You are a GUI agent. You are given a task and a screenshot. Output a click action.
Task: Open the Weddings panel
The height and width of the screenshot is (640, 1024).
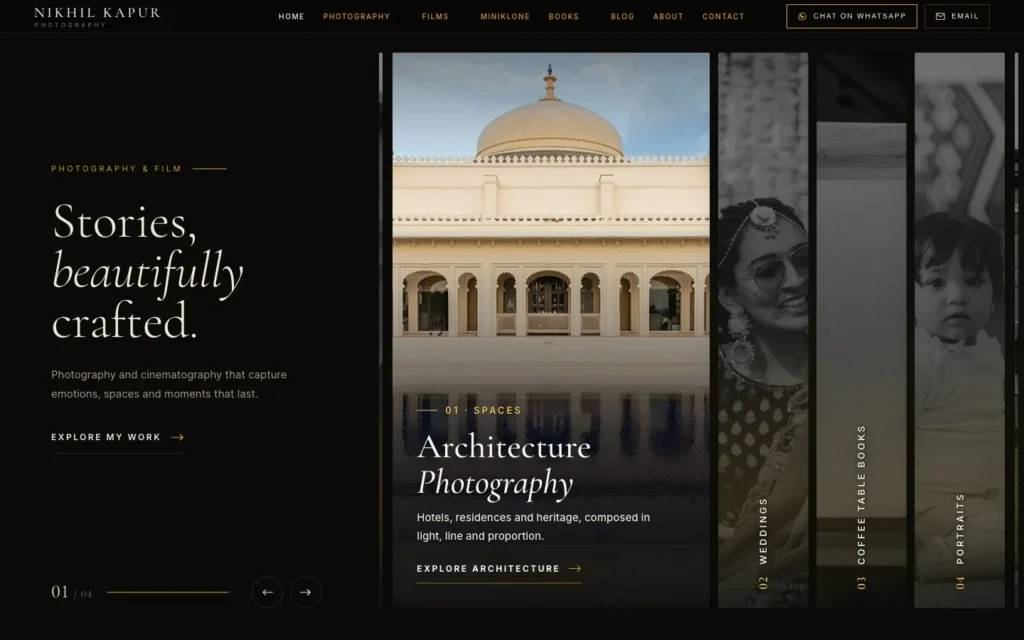coord(763,330)
